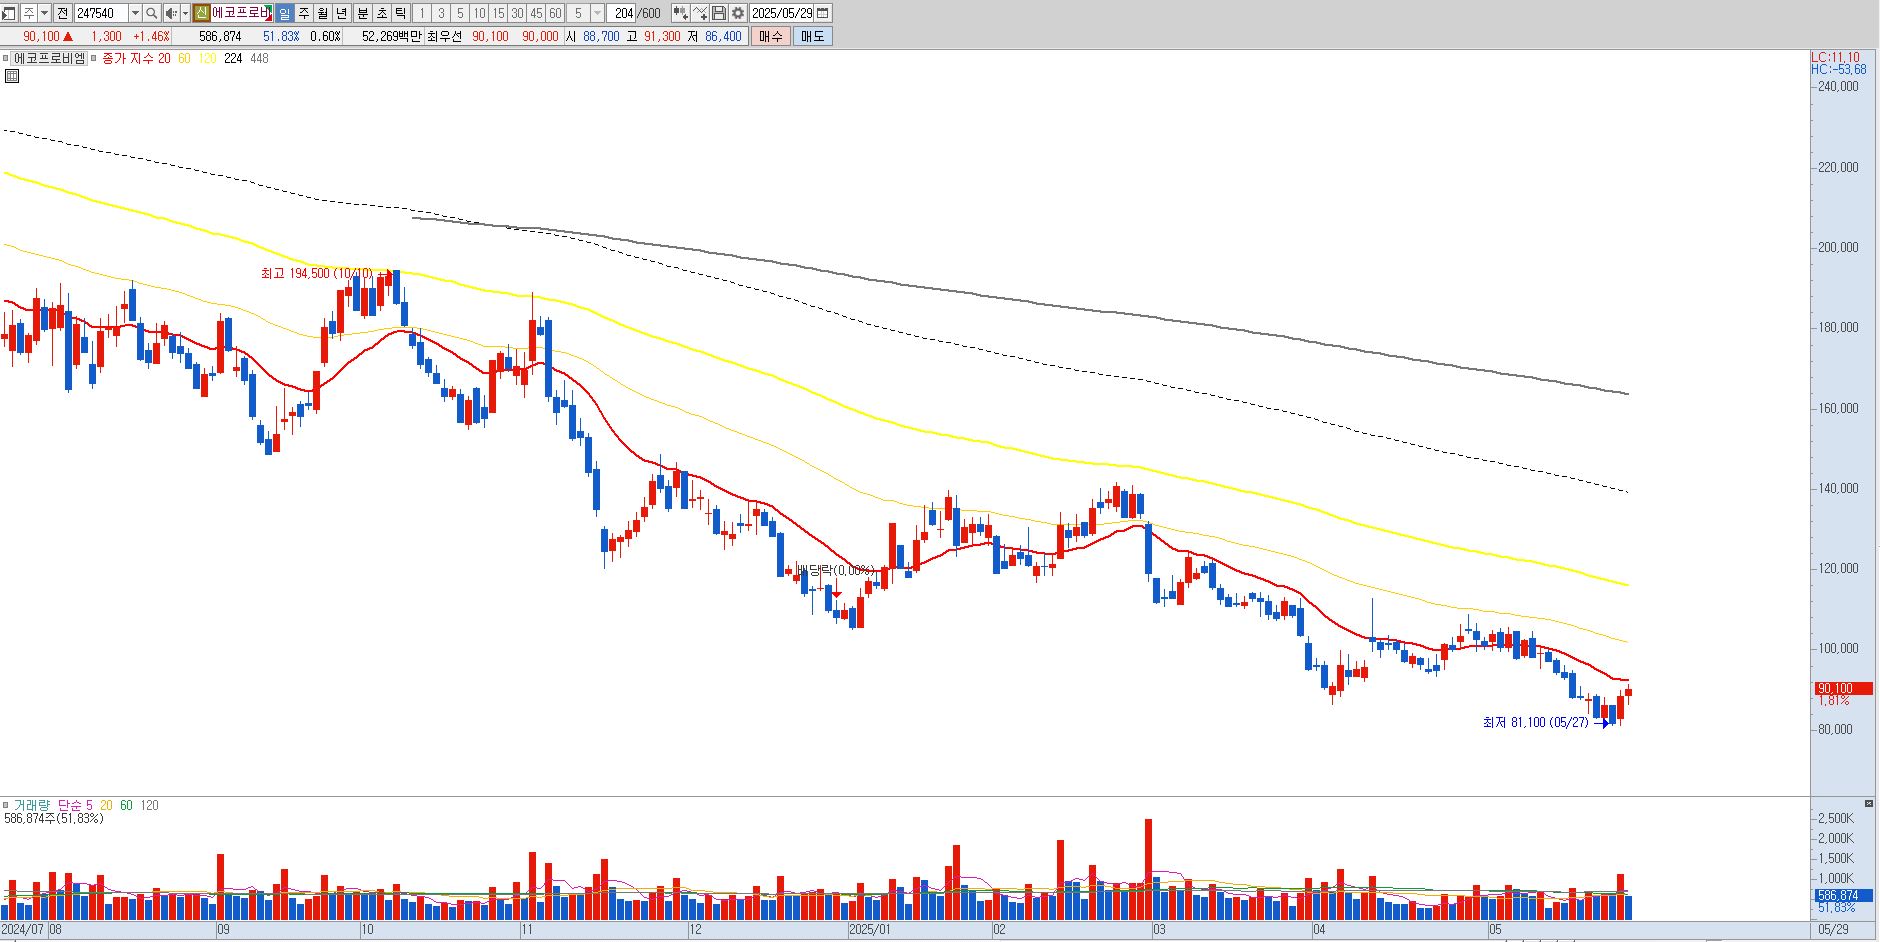Screen dimensions: 1880x942
Task: Click the 448 moving average legend label
Action: (x=259, y=58)
